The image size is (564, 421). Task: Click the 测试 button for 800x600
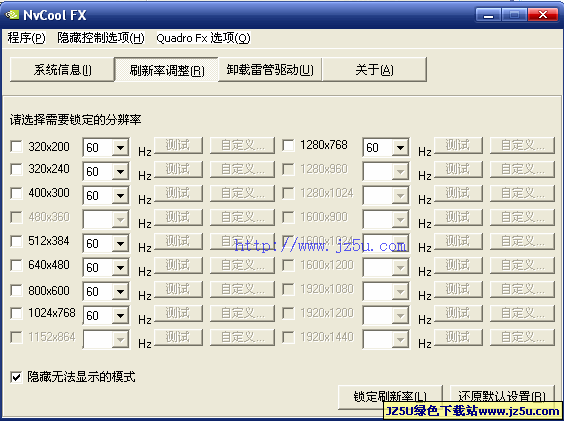coord(178,289)
